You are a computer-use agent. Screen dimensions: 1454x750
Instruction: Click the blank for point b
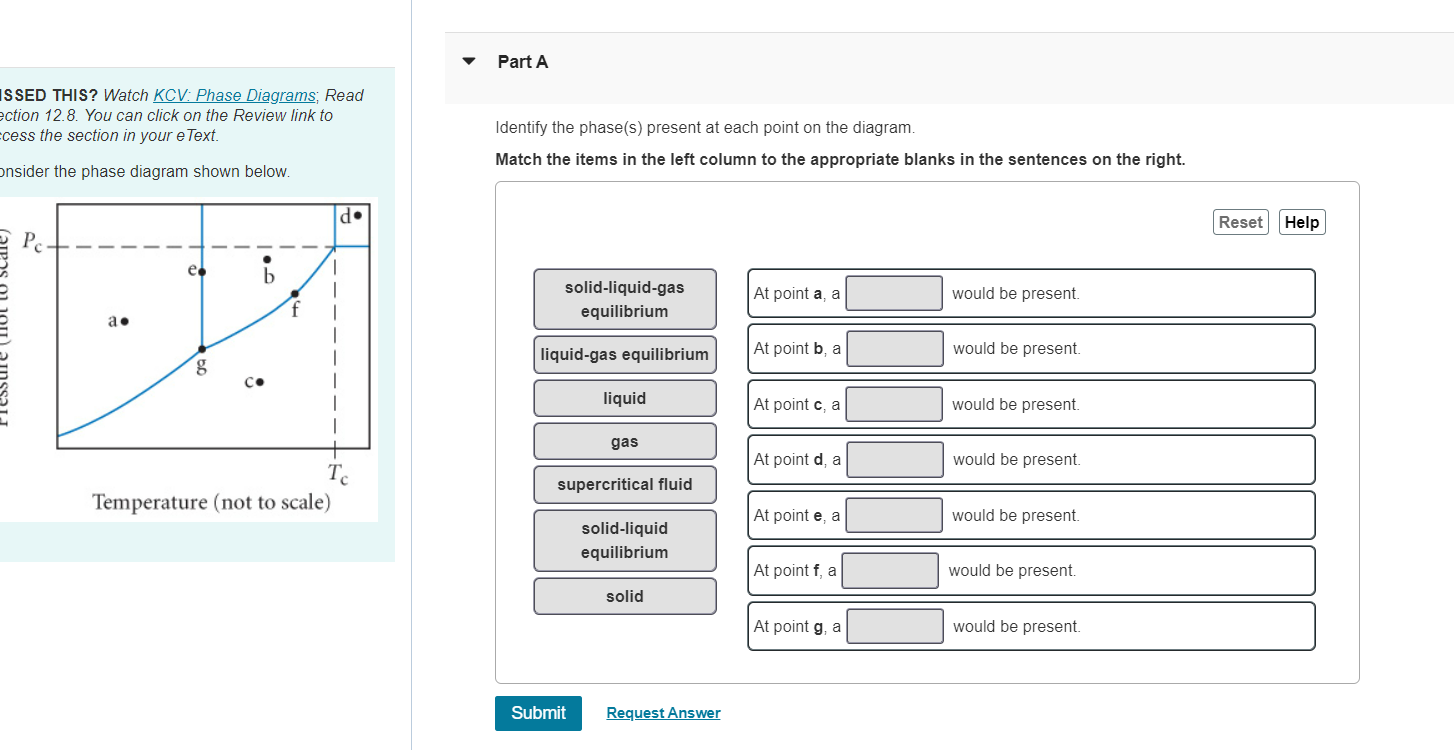[895, 348]
